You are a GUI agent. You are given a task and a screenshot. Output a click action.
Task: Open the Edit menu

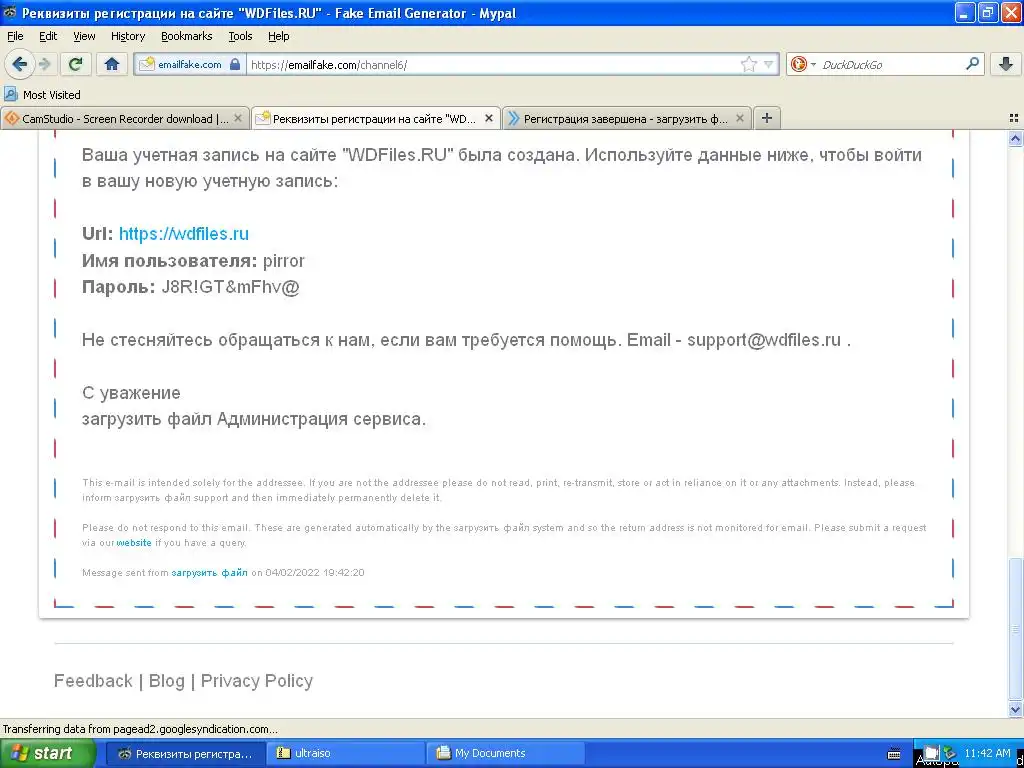(48, 37)
